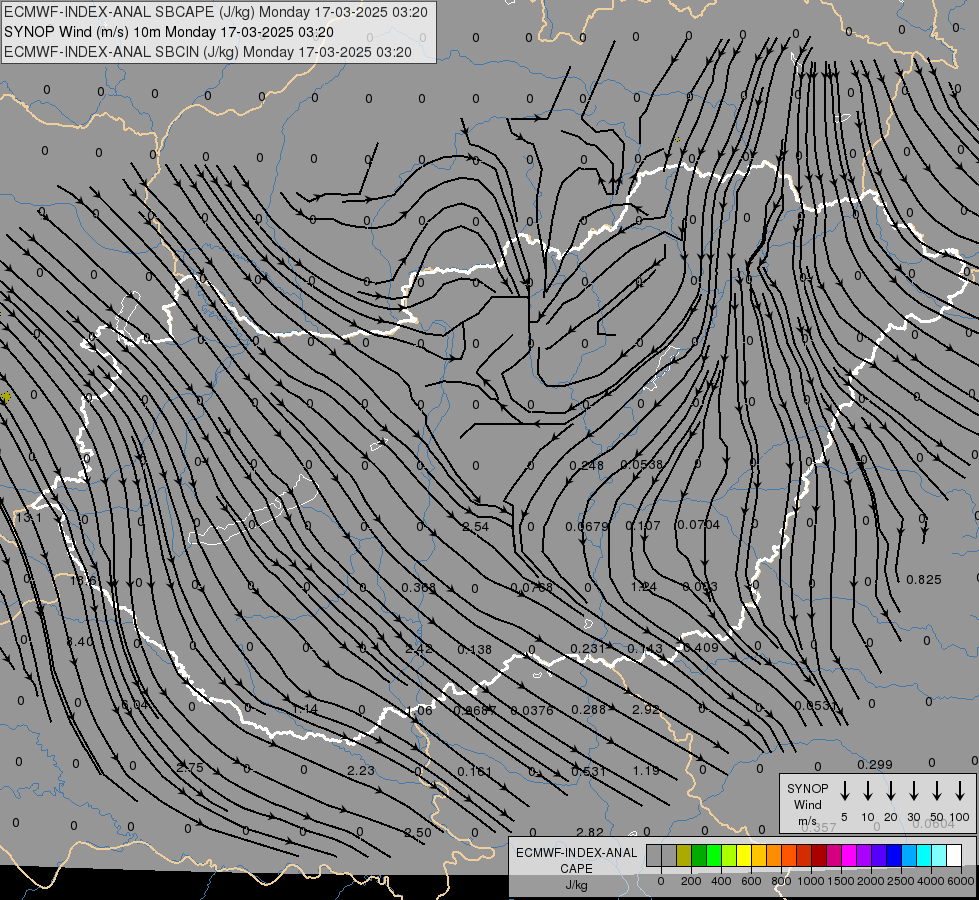Pick the pure yellow CAPE swatch
Image resolution: width=979 pixels, height=900 pixels.
(x=744, y=855)
